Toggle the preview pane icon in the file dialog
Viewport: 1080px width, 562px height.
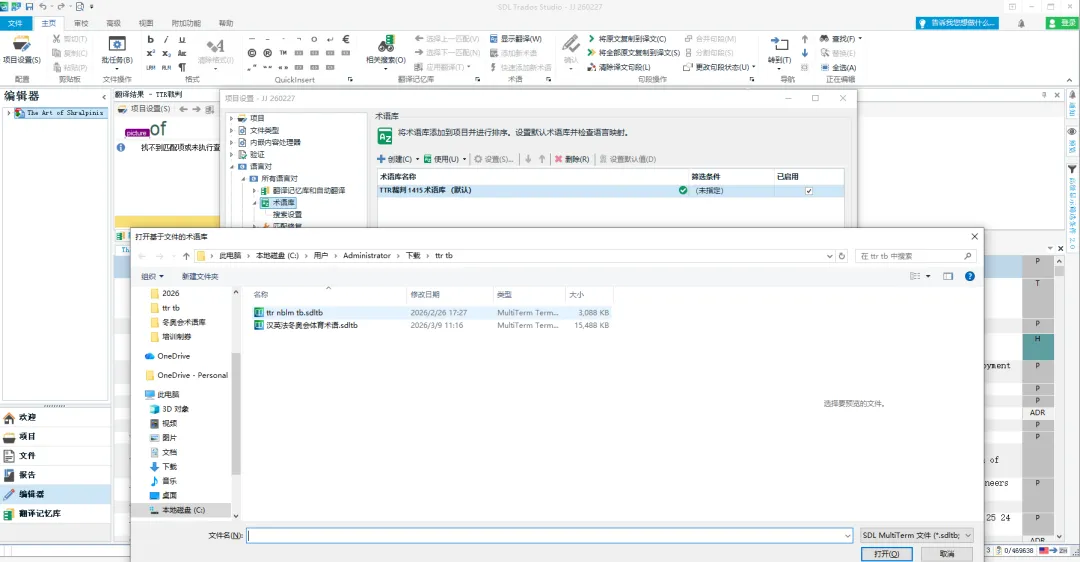(948, 276)
